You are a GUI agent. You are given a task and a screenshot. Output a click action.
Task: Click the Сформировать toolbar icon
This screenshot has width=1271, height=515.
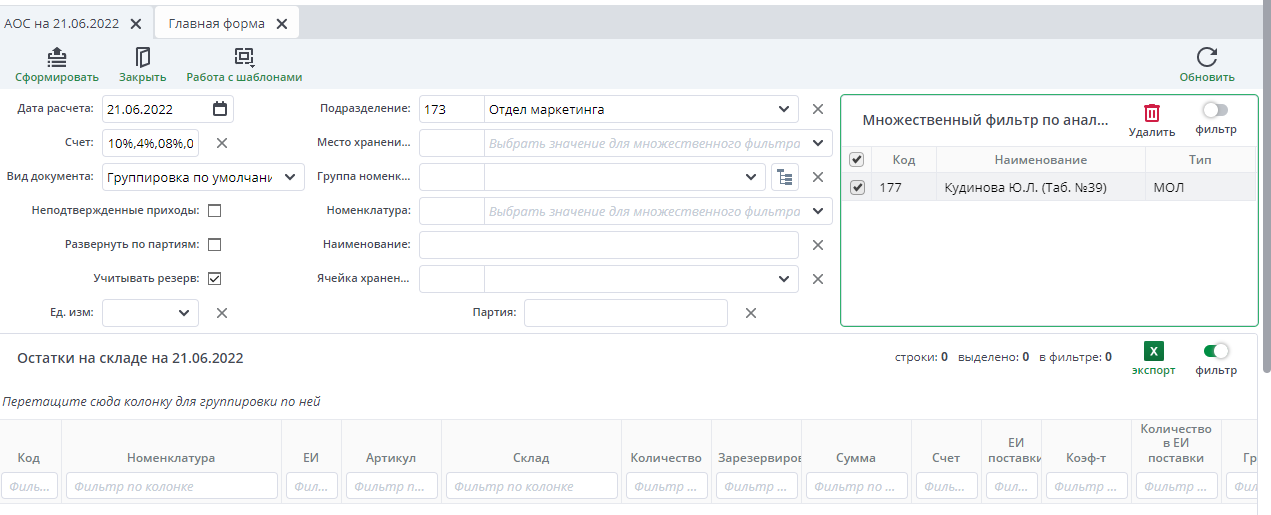coord(57,57)
